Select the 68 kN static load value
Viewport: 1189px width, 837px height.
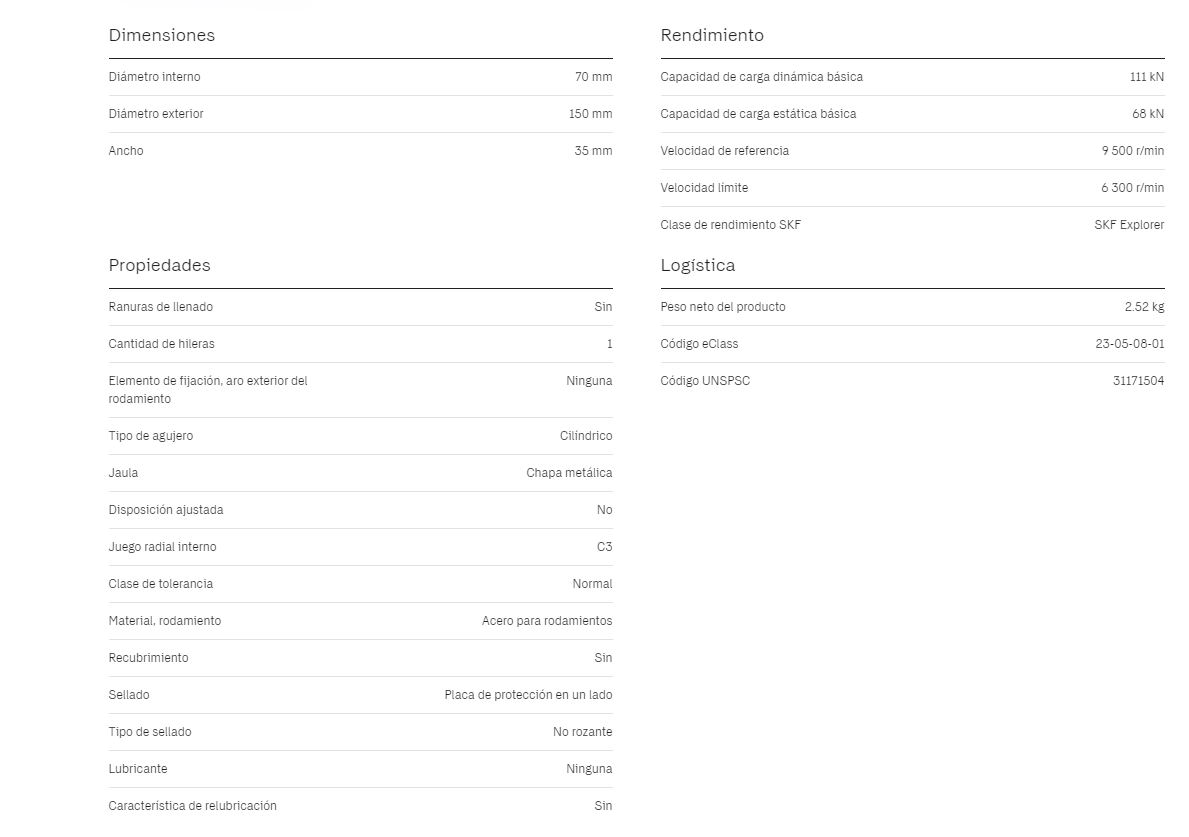coord(1148,114)
